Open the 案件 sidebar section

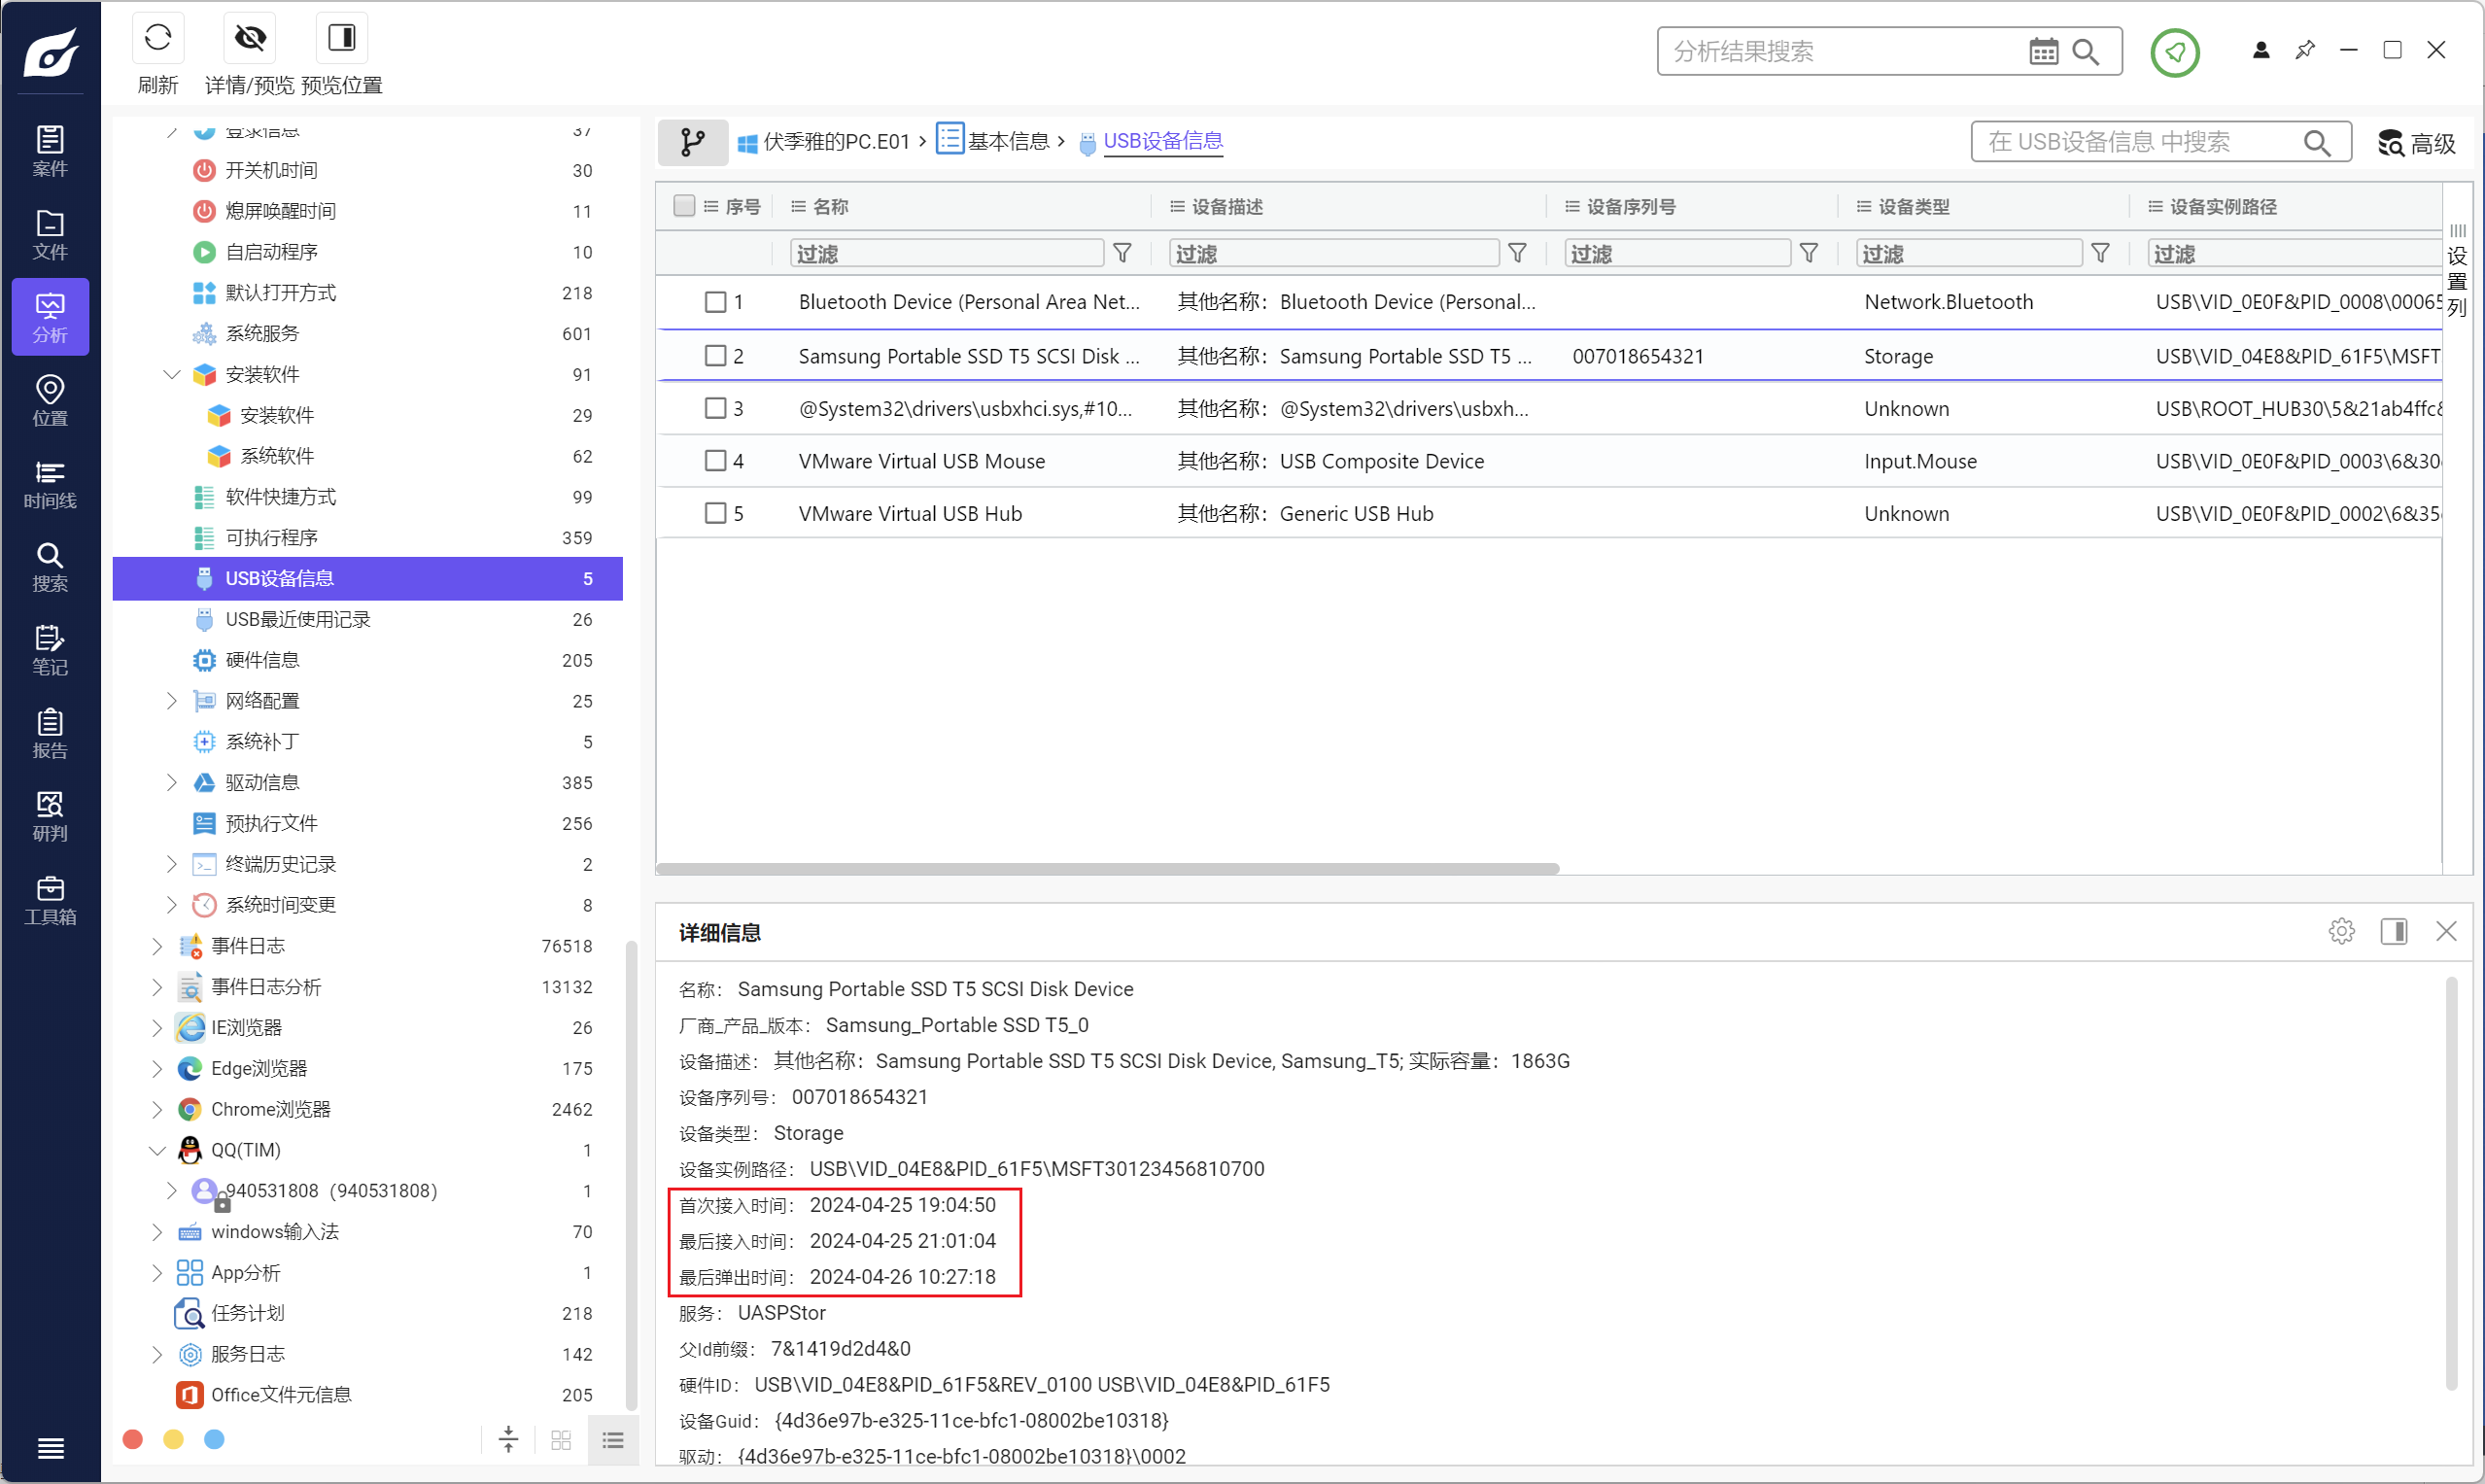click(x=50, y=151)
